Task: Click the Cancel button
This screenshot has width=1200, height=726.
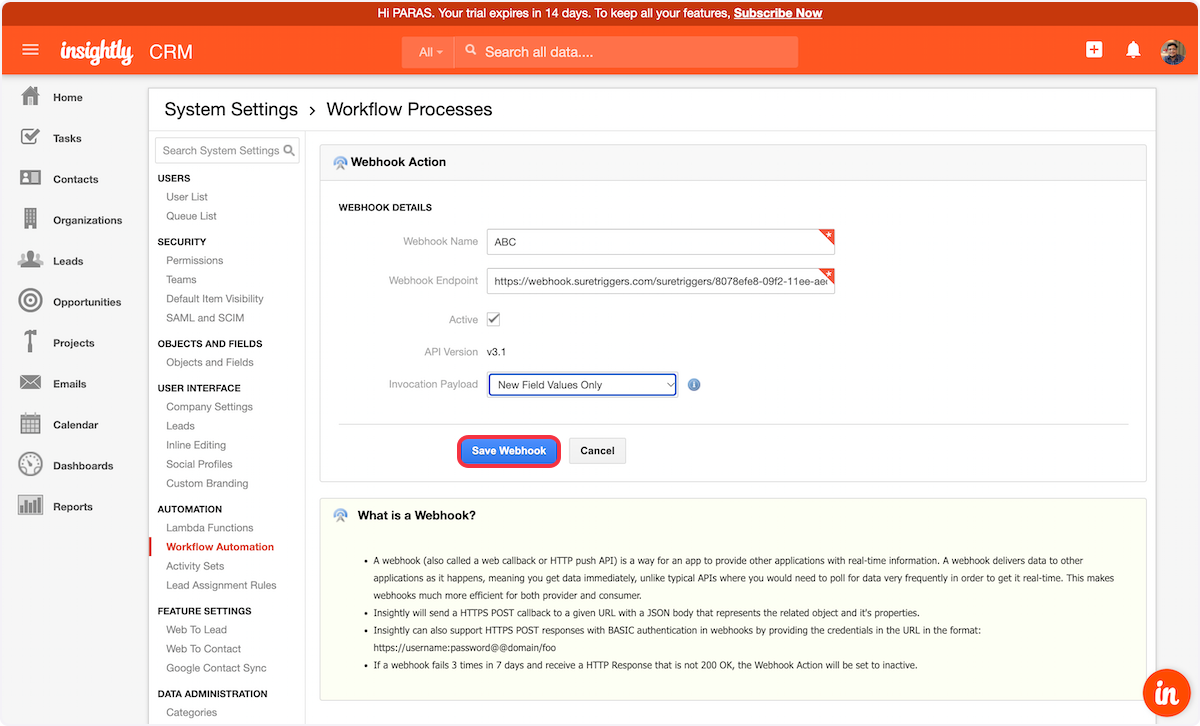Action: tap(597, 451)
